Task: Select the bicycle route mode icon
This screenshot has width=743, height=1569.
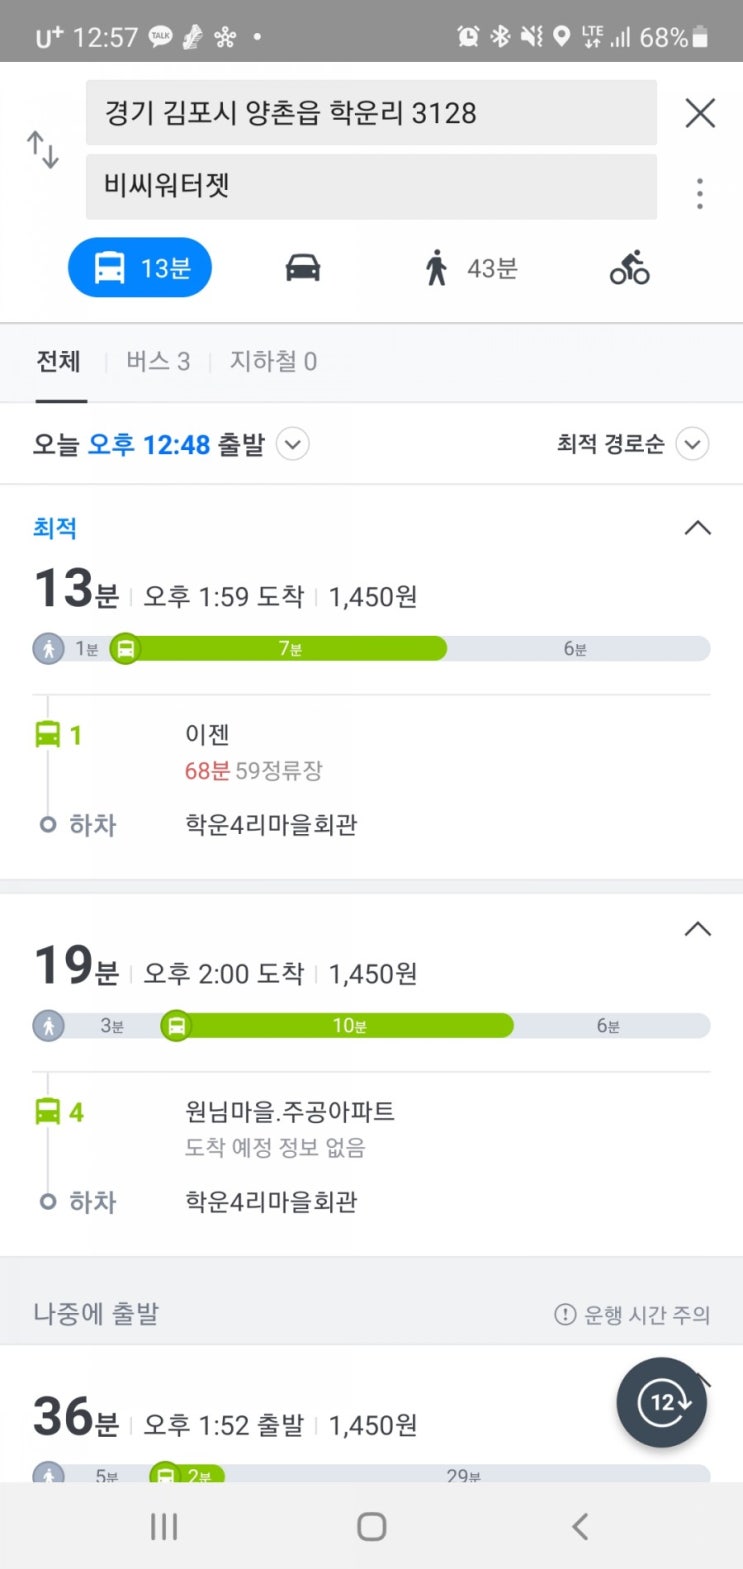Action: tap(629, 268)
